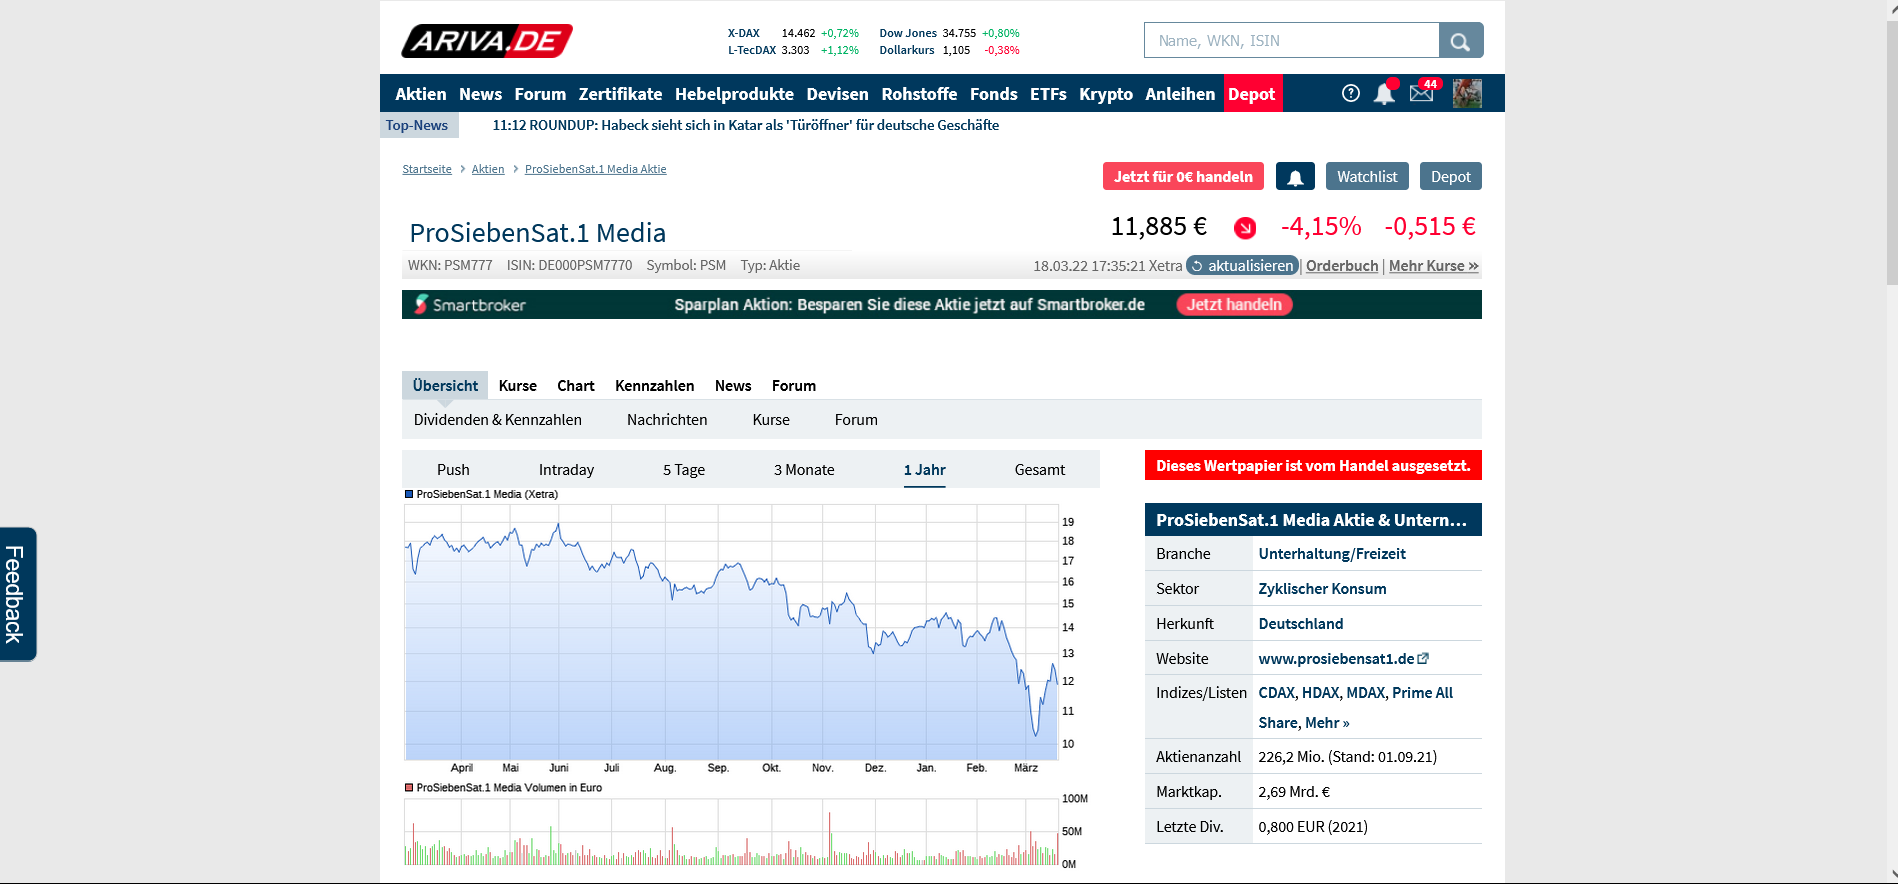Click the Name, WKN, ISIN search field
This screenshot has height=888, width=1898.
click(x=1291, y=41)
